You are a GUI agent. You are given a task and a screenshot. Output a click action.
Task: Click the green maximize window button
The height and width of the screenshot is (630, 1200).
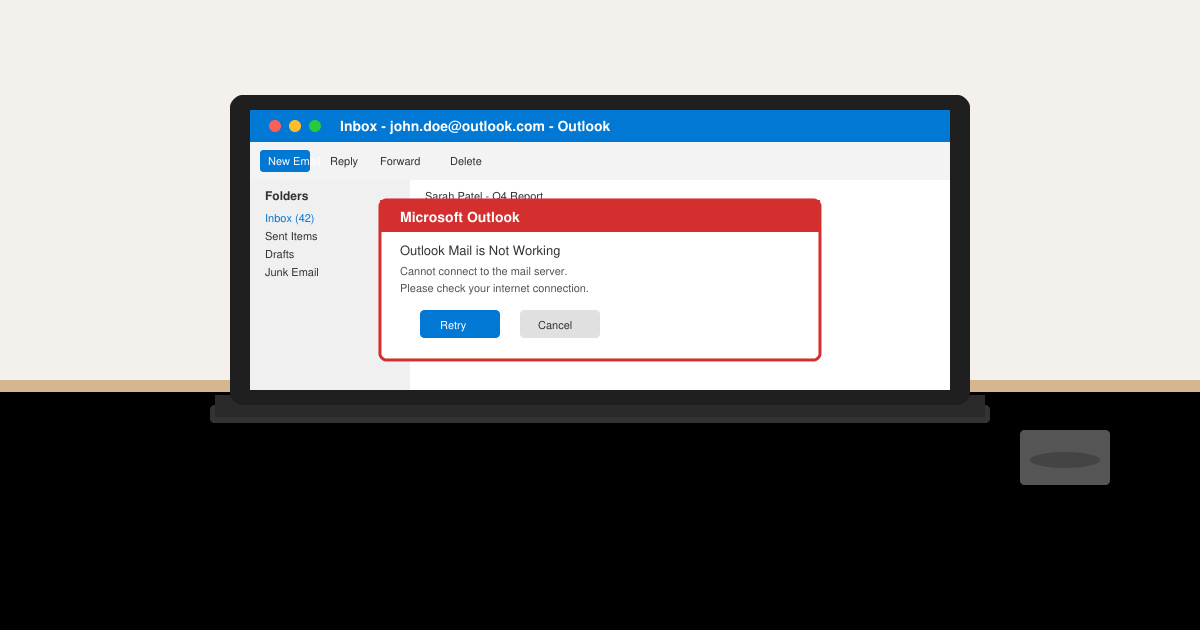click(315, 126)
